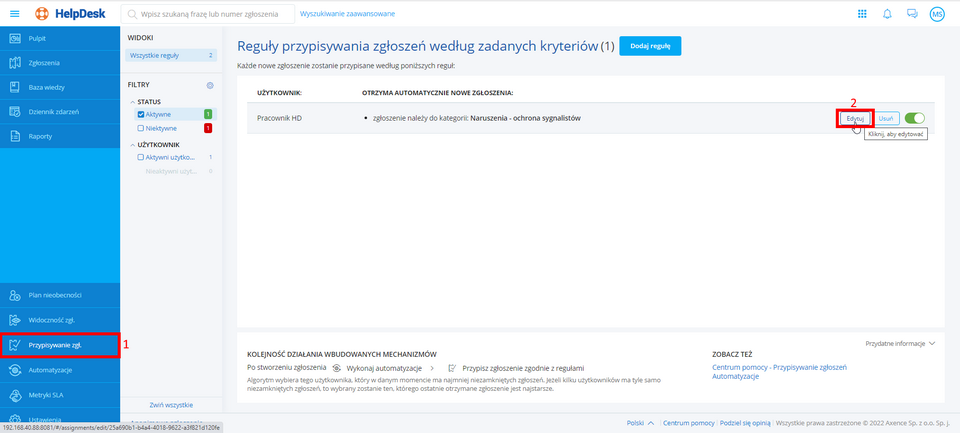The width and height of the screenshot is (960, 433).
Task: Collapse the STATUS filter section
Action: tap(132, 101)
